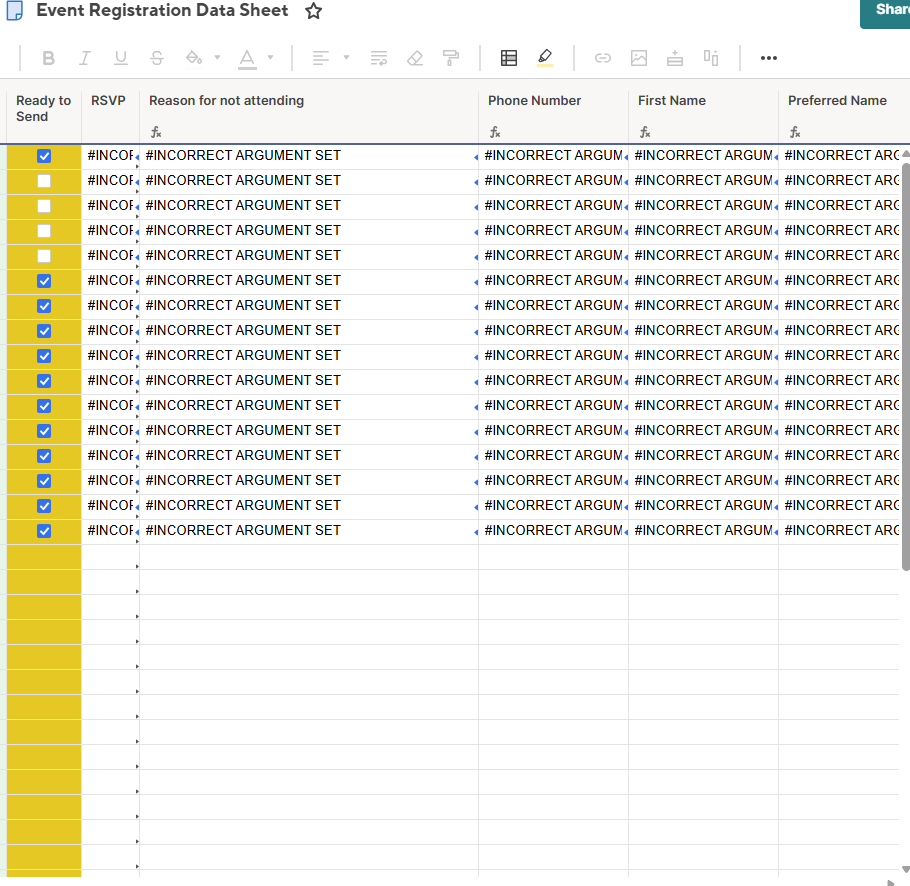
Task: Open the Phone Number column formula icon
Action: coord(495,132)
